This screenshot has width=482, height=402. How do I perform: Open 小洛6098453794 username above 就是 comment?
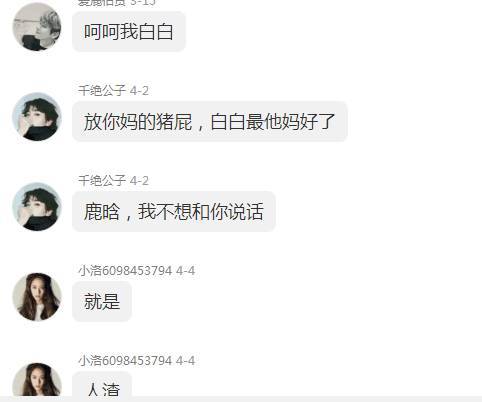[x=125, y=270]
